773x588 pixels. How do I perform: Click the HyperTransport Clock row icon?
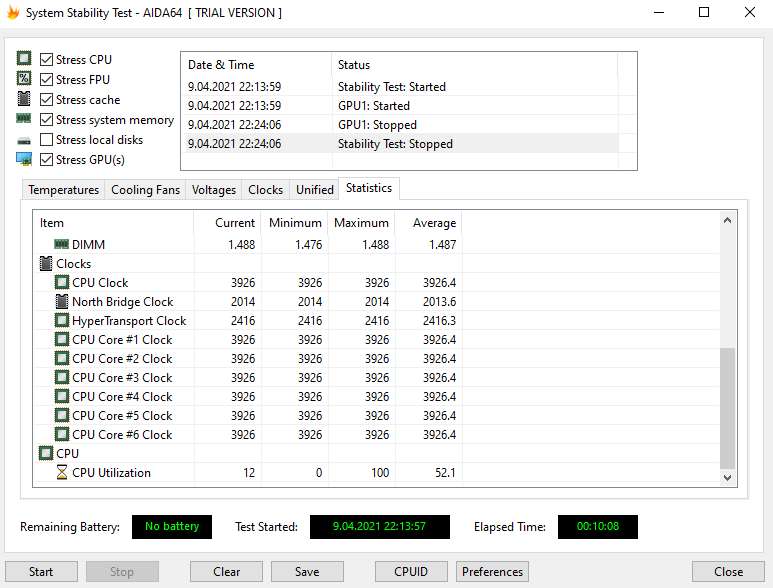click(62, 320)
